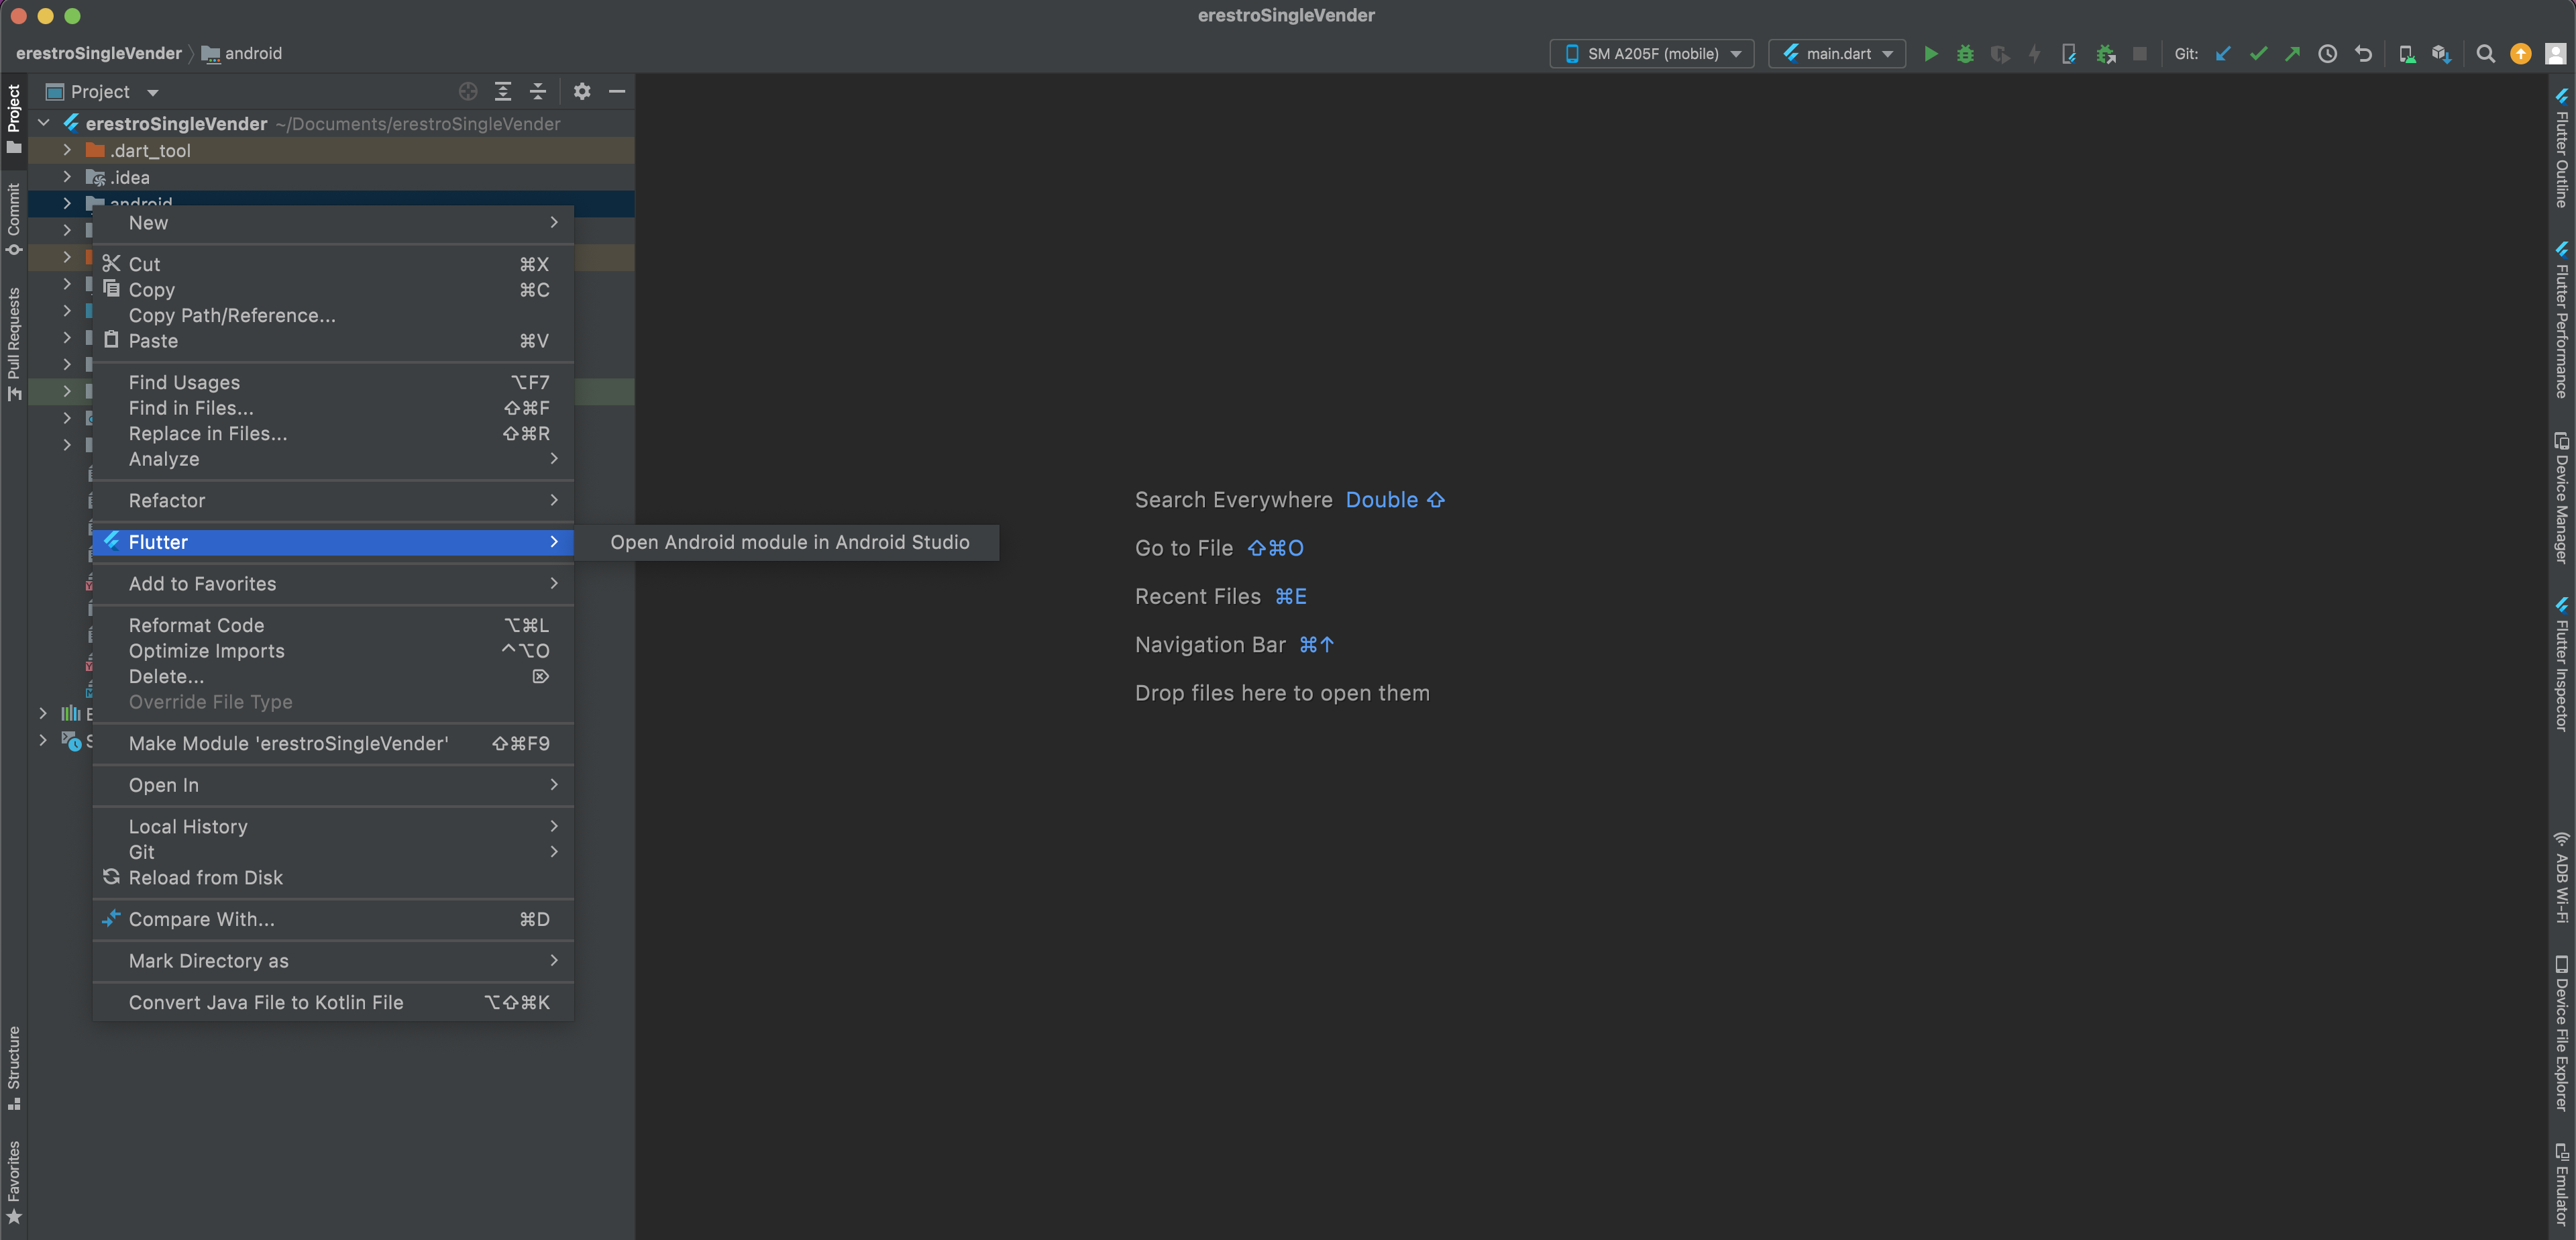Hide Project panel with minus icon
The image size is (2576, 1240).
click(617, 91)
